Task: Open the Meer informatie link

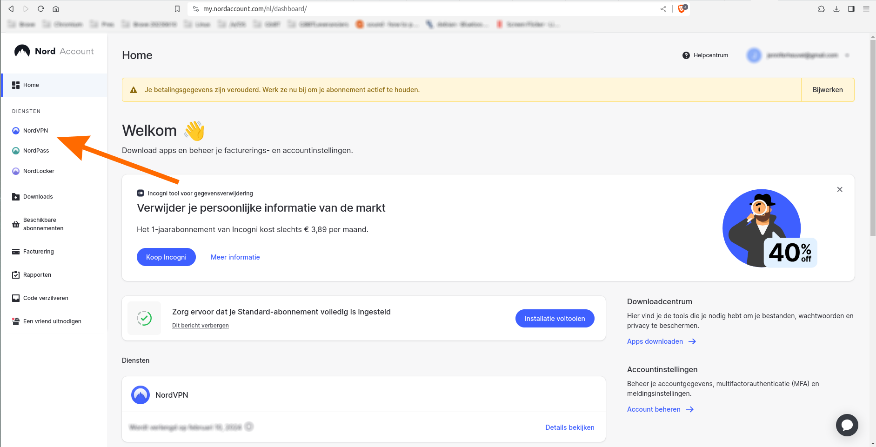Action: (x=235, y=257)
